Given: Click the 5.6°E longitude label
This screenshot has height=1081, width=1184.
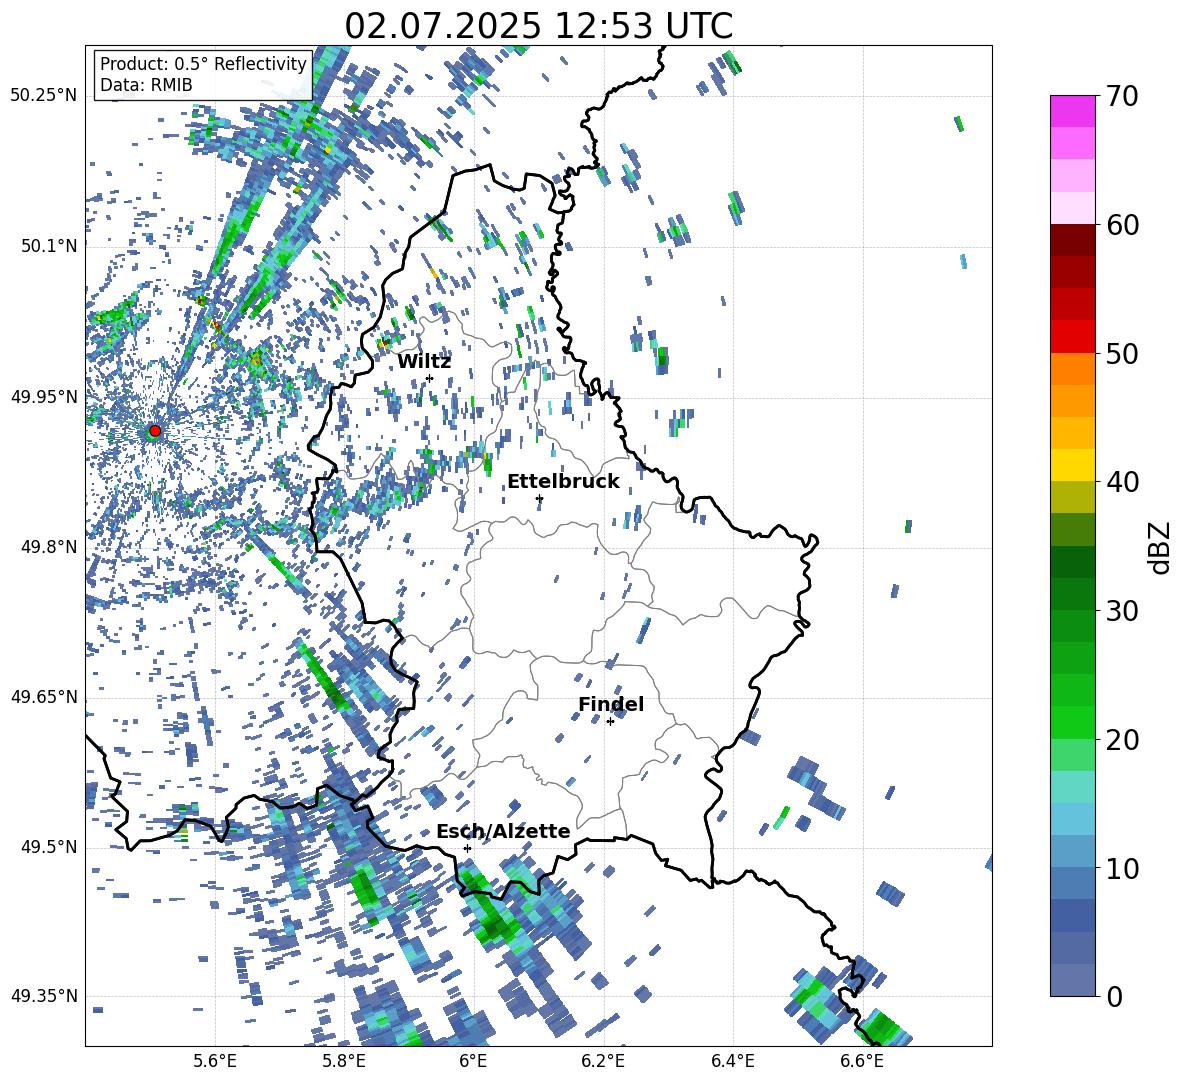Looking at the screenshot, I should click(215, 1062).
